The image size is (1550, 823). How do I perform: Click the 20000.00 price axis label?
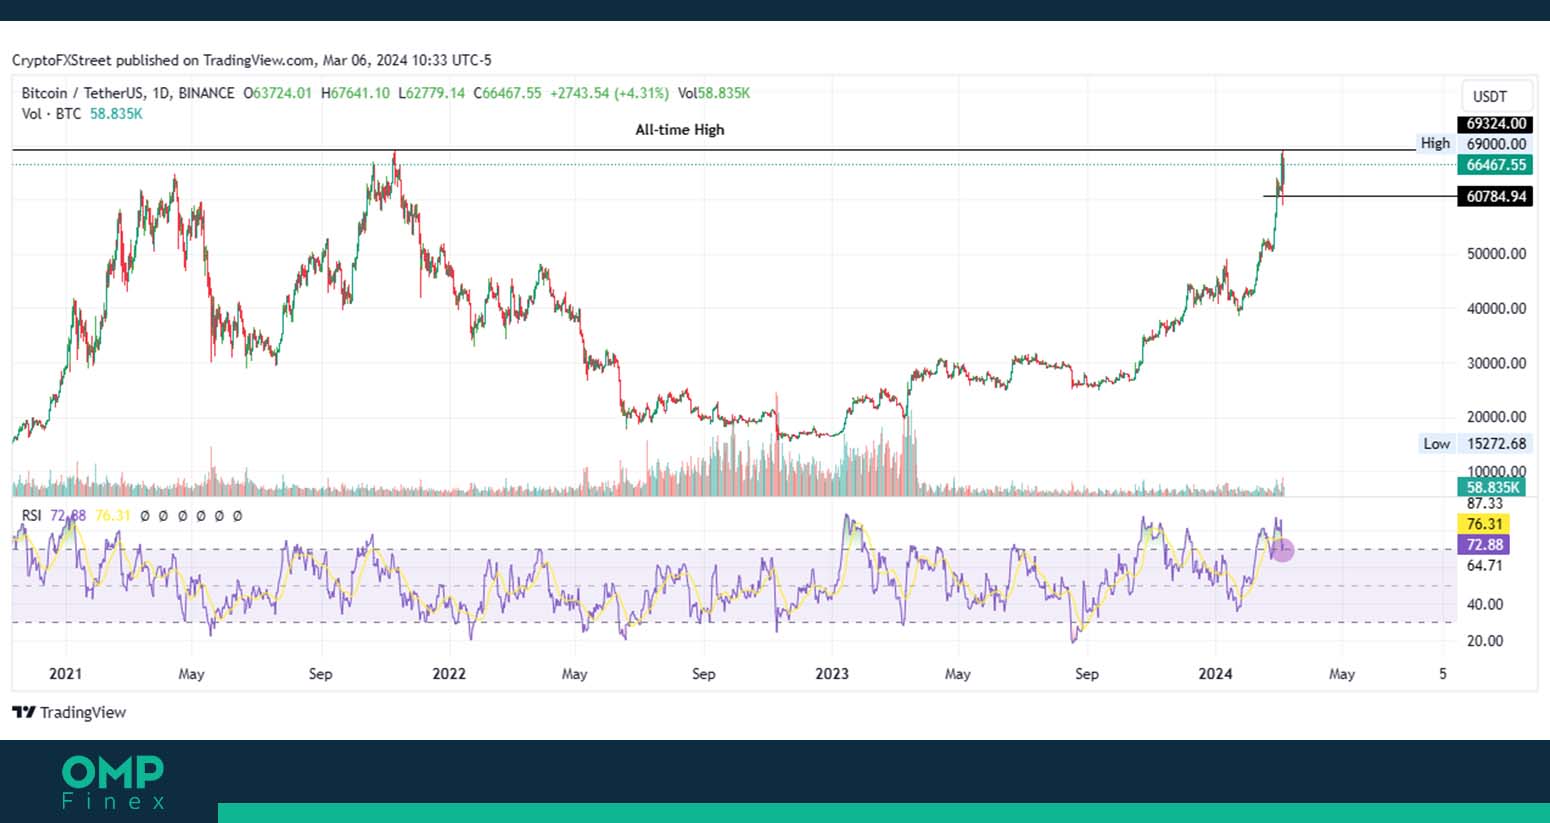coord(1496,417)
